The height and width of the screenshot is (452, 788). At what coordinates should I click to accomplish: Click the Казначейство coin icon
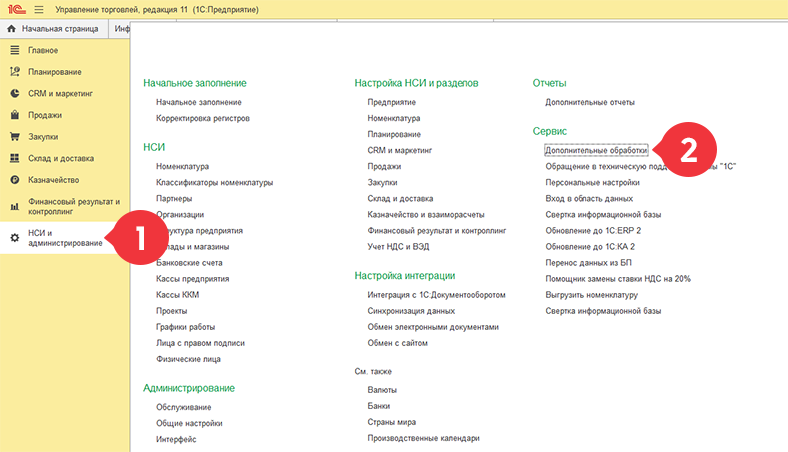click(15, 180)
